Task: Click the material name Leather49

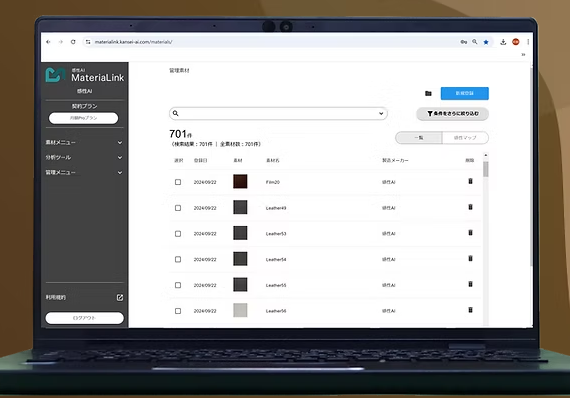Action: coord(276,208)
